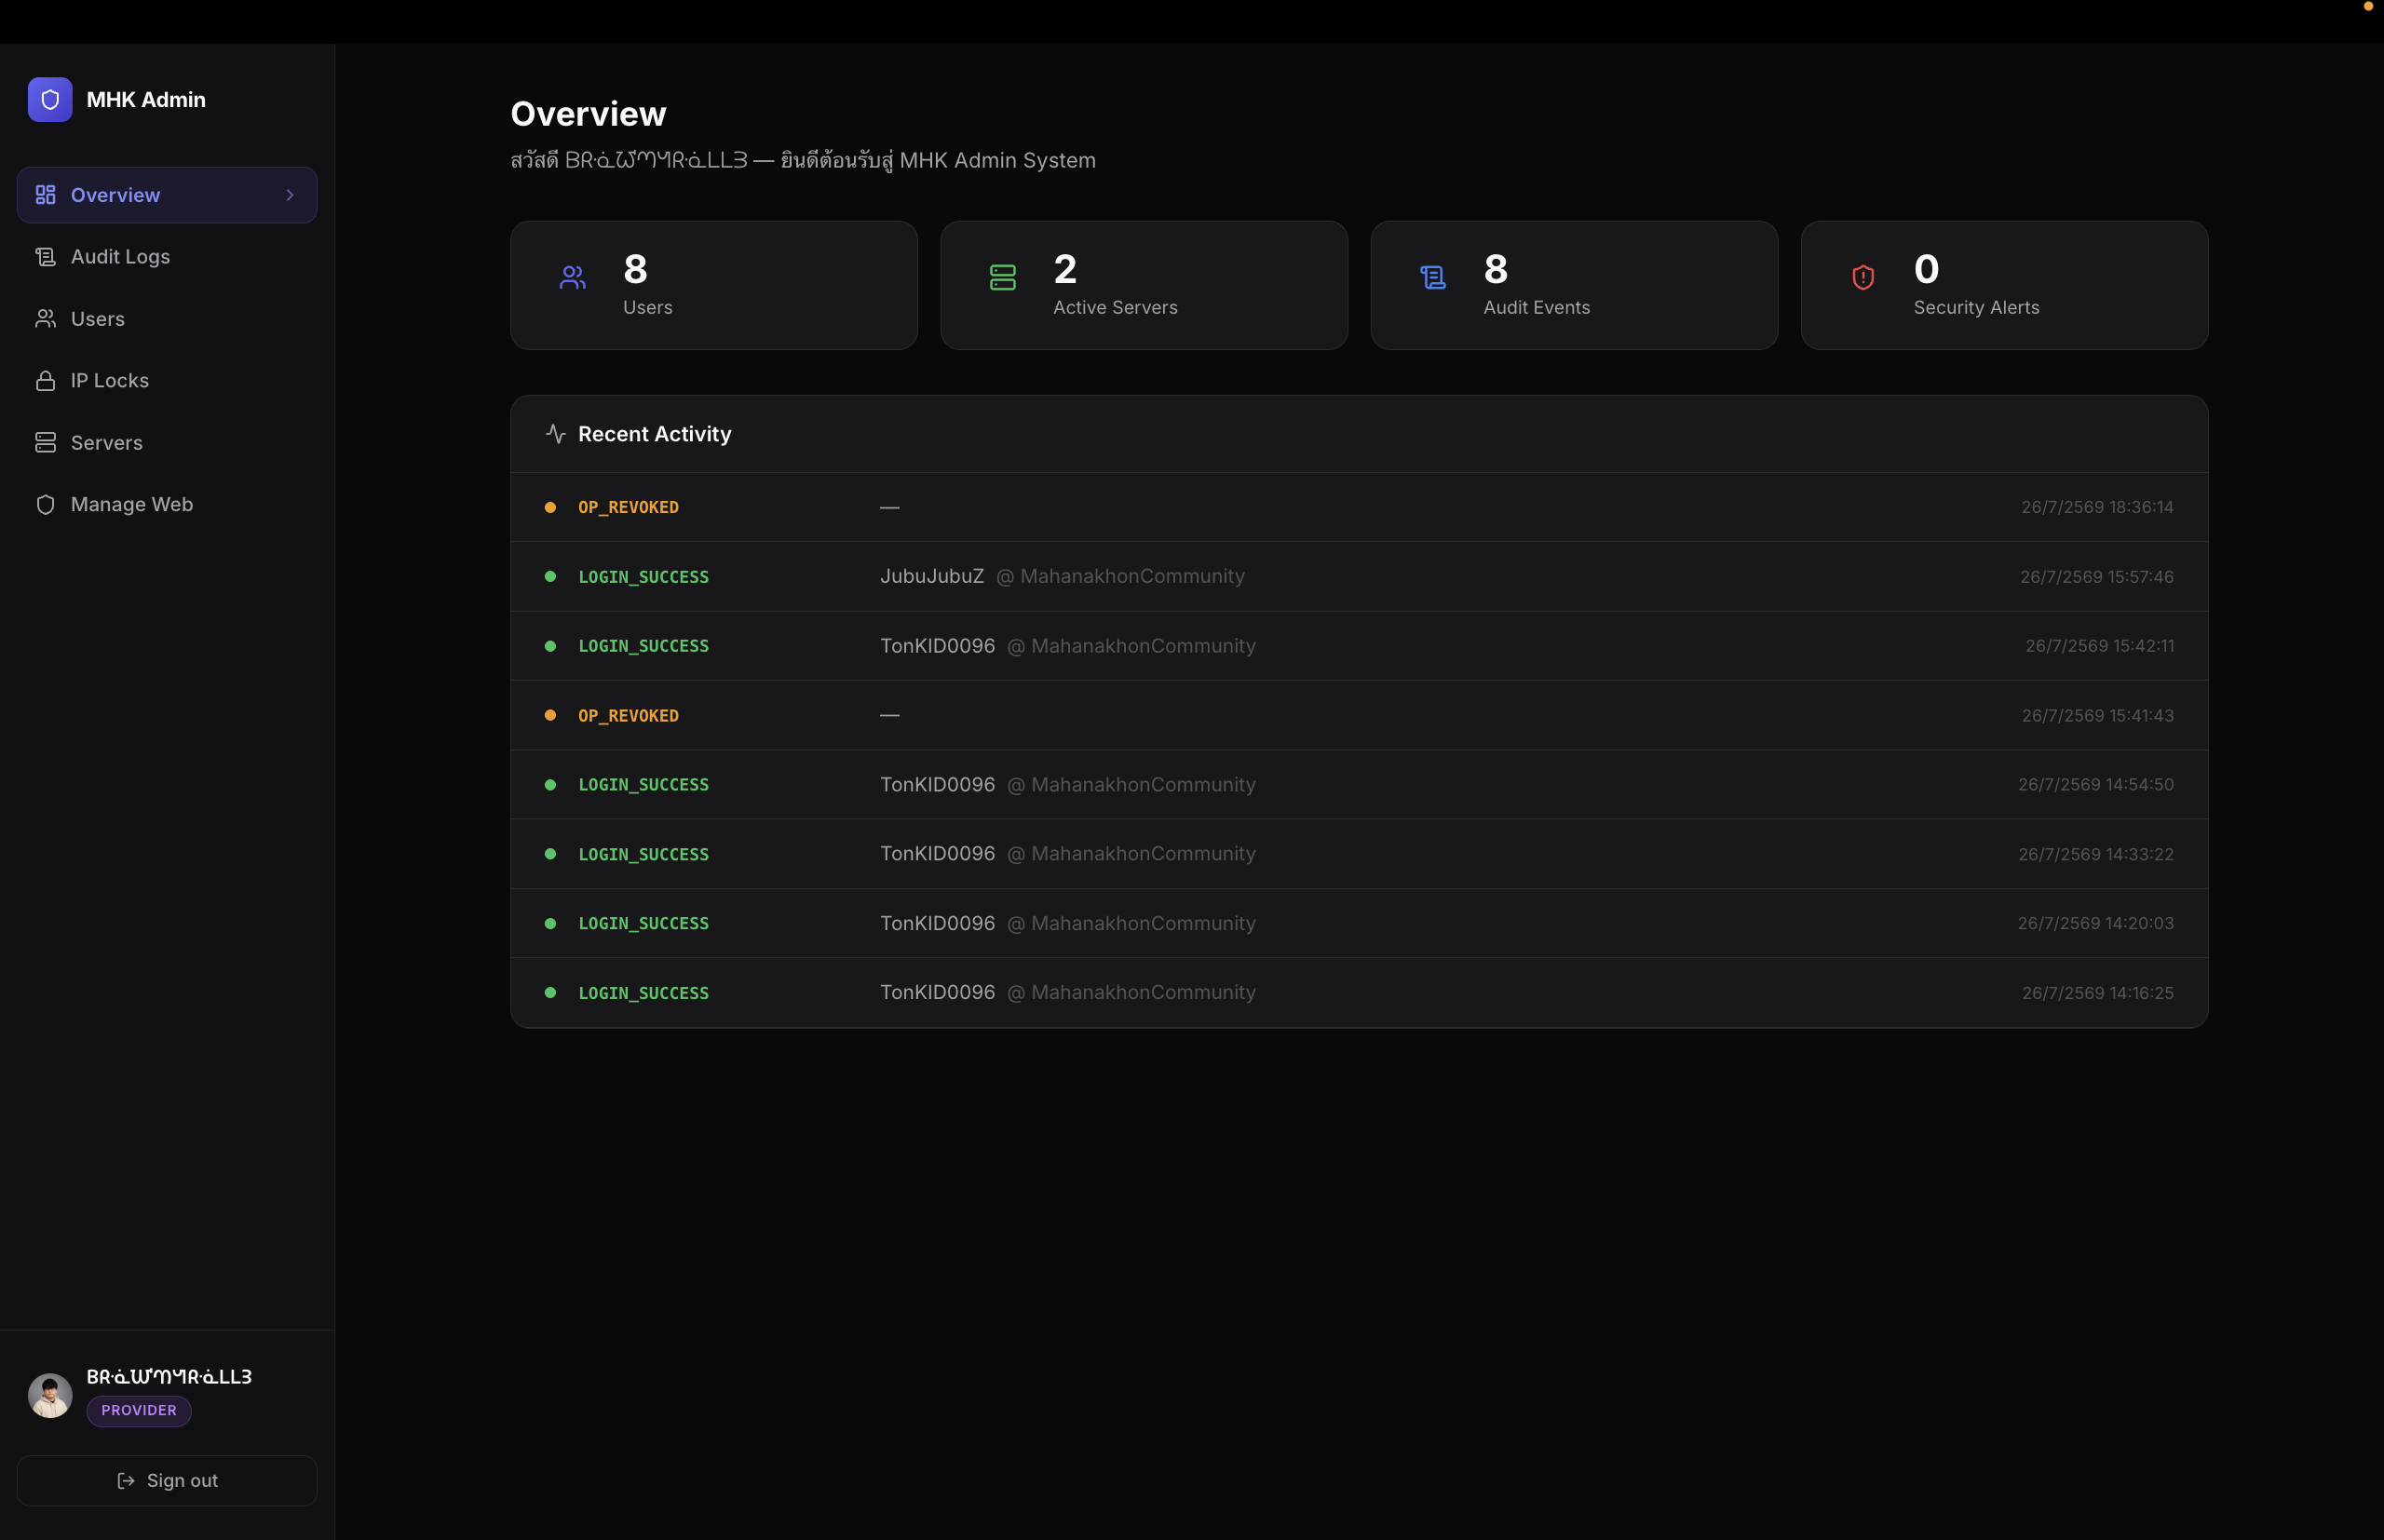Click the orange indicator dot in top-right corner
This screenshot has width=2384, height=1540.
coord(2368,6)
